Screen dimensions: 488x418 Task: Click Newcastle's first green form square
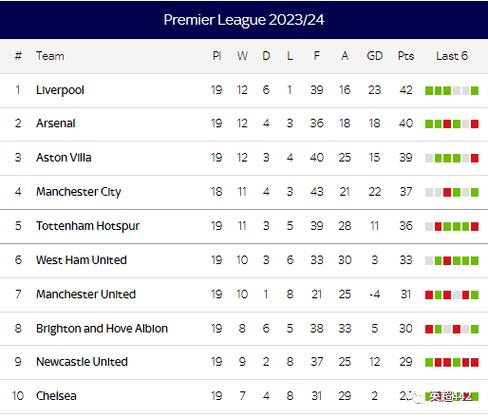coord(429,362)
